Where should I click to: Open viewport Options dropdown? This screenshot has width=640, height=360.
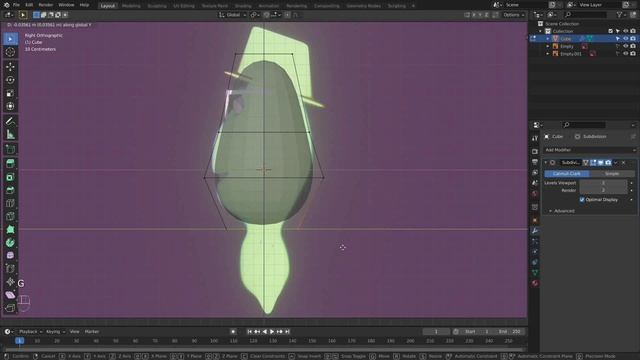[513, 15]
